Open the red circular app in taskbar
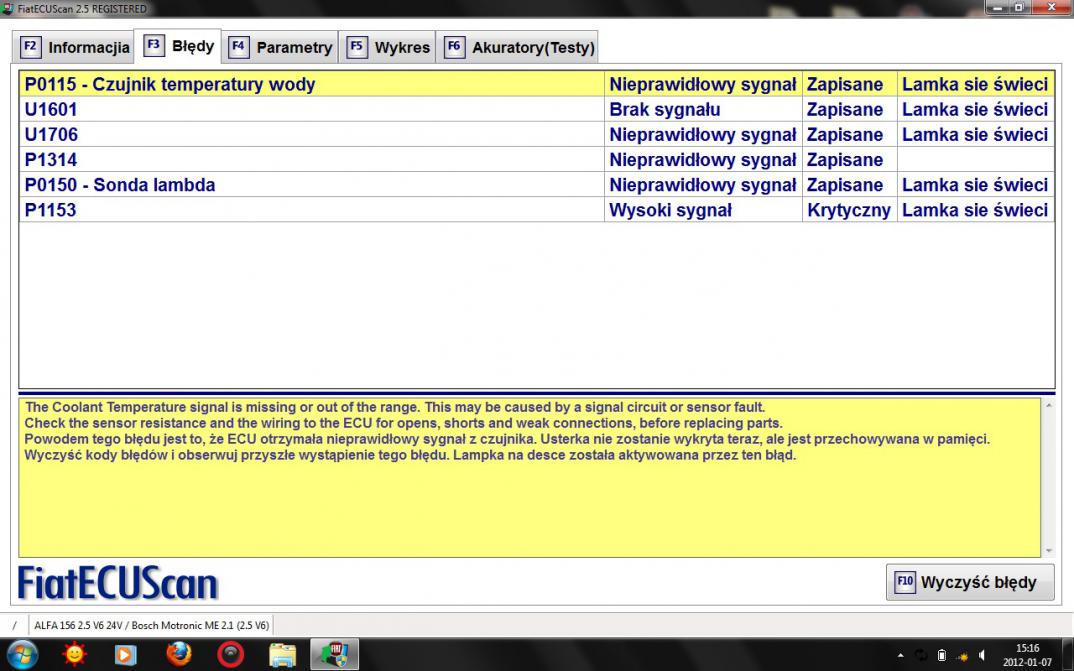Screen dimensions: 1074x671 [230, 655]
